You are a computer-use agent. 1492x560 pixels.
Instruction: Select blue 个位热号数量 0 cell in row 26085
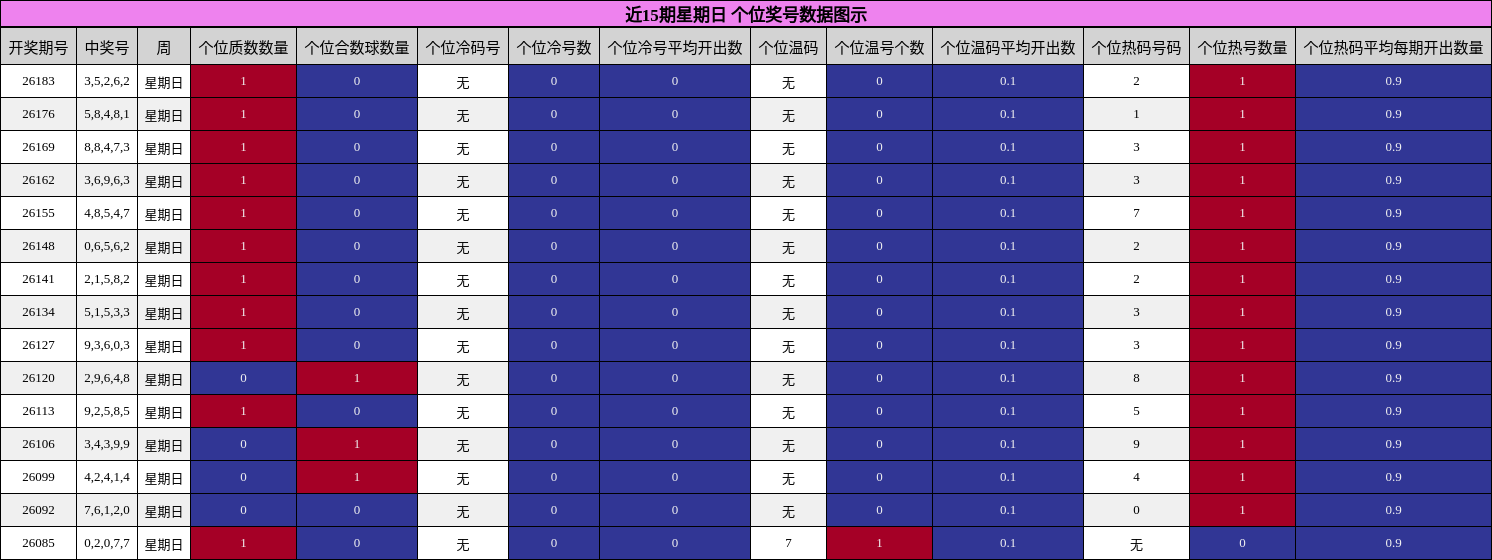1242,543
